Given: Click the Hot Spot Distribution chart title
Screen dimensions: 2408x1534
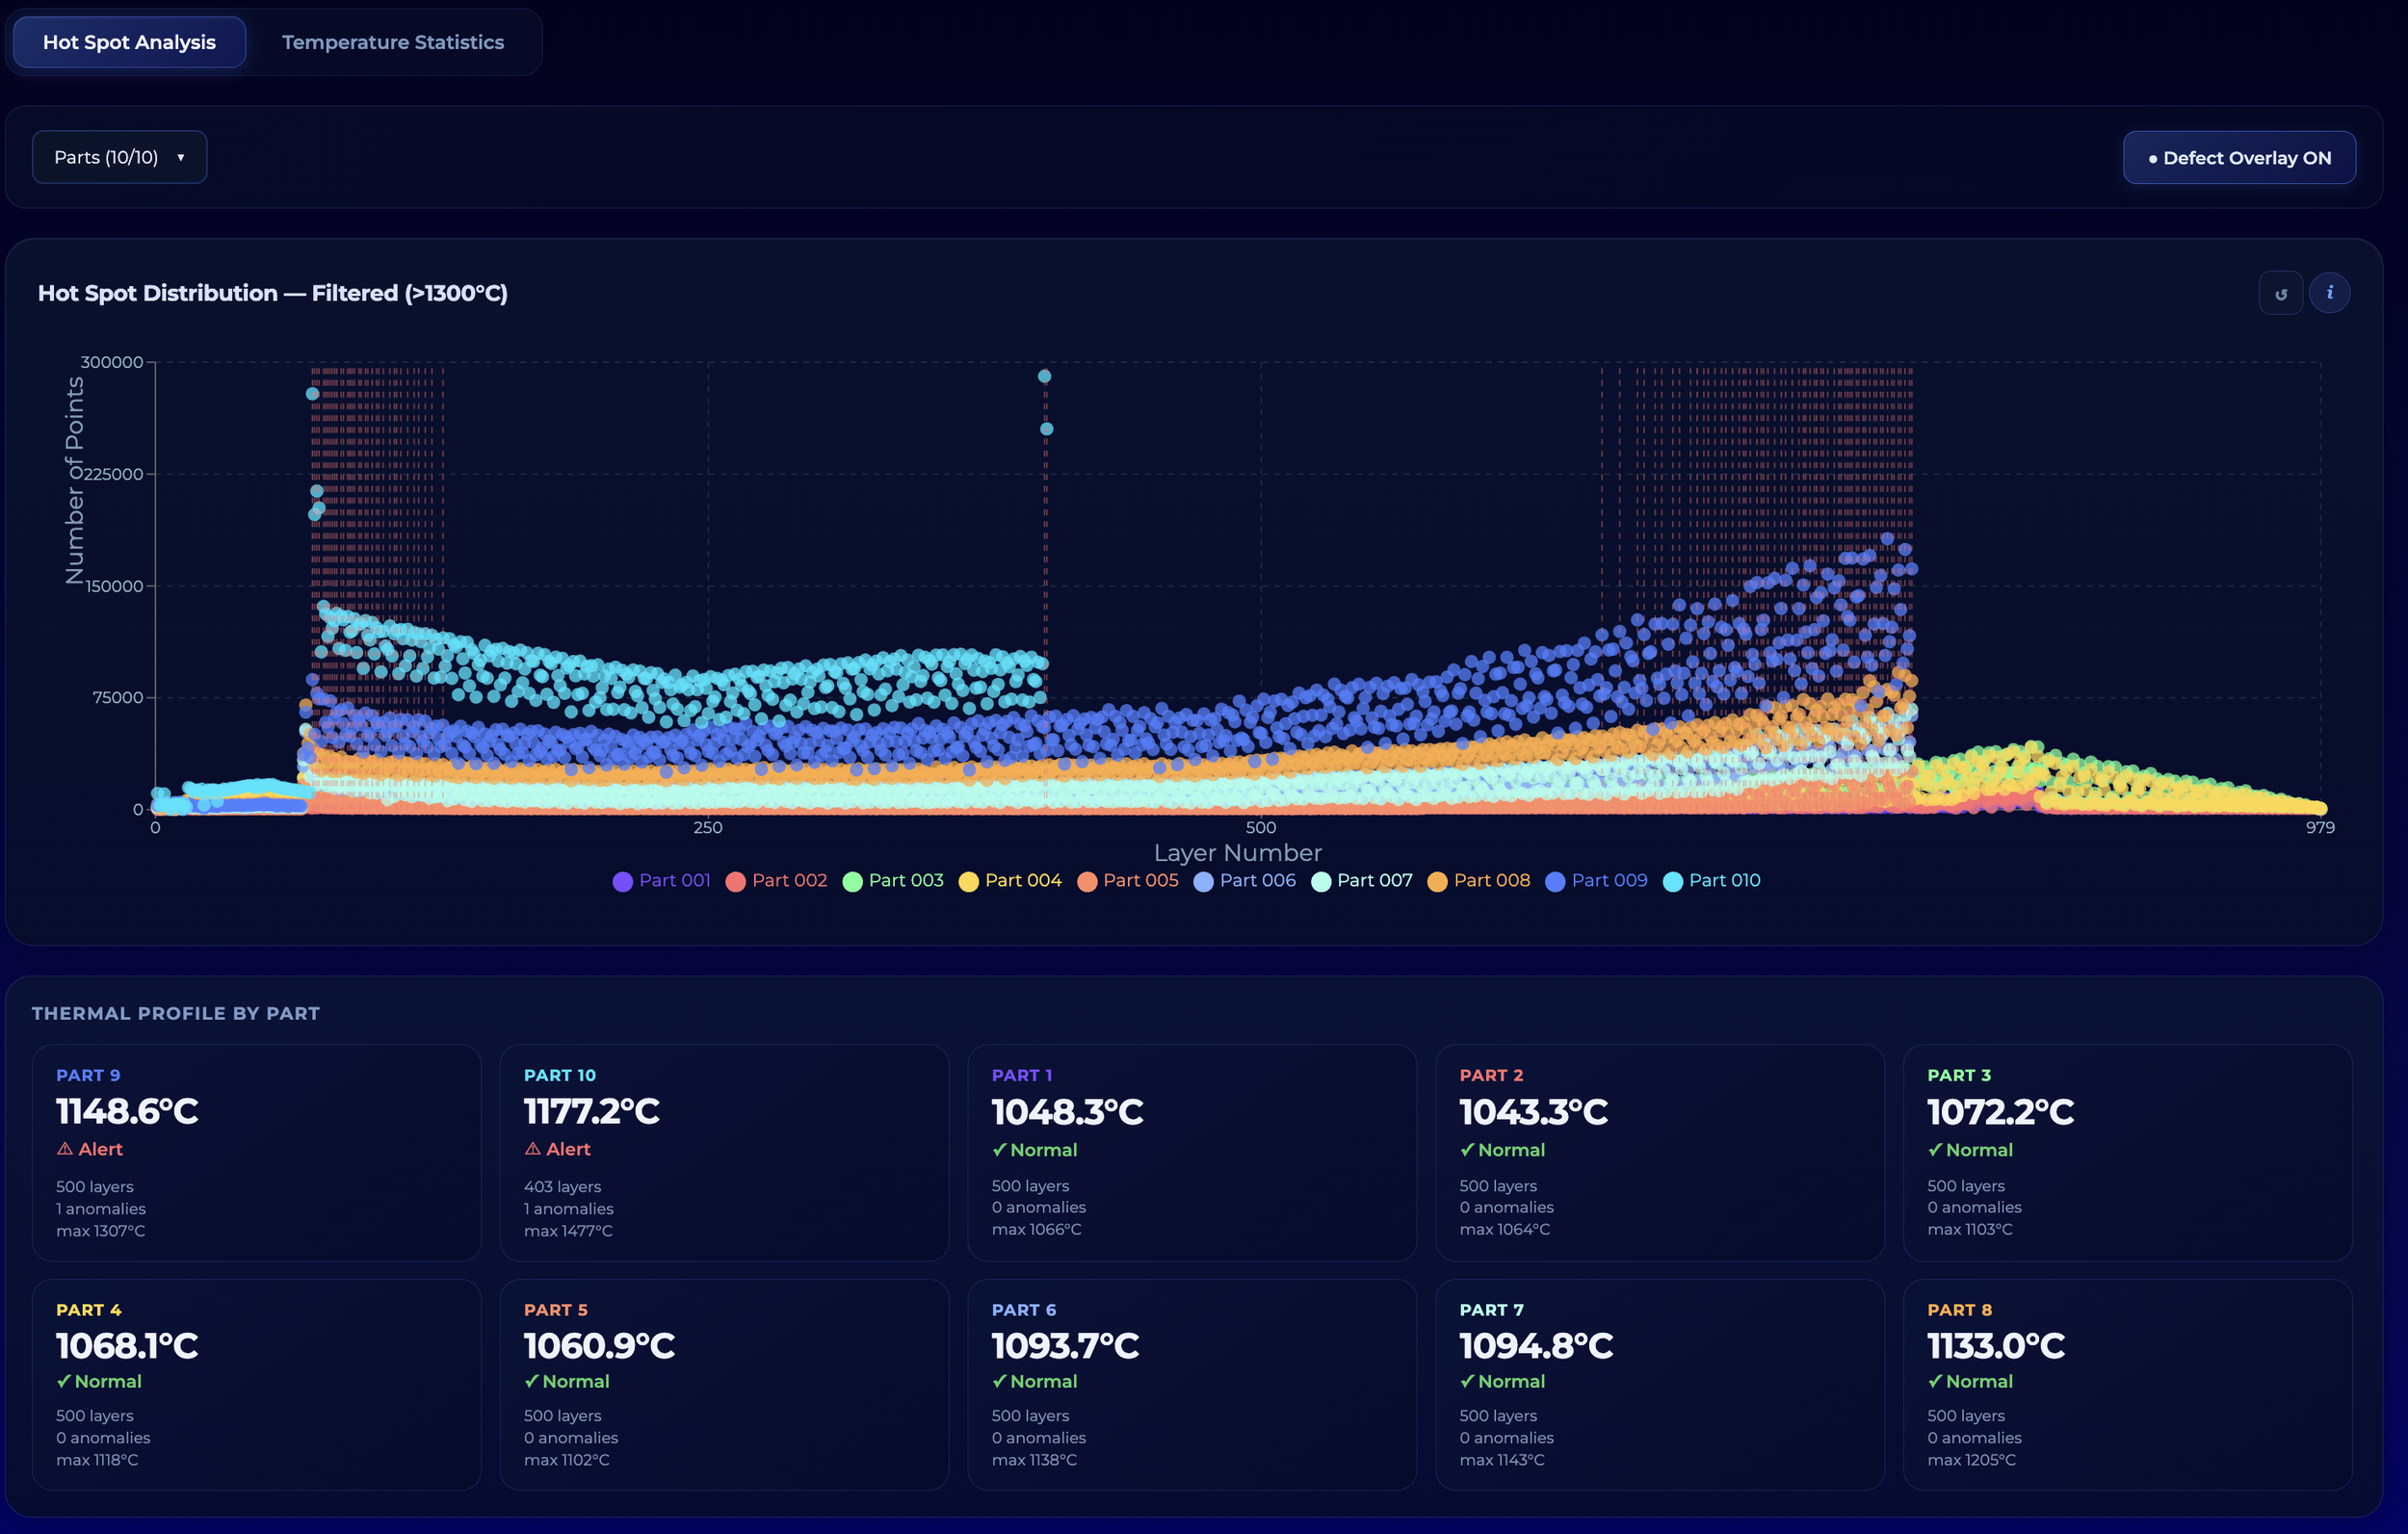Looking at the screenshot, I should point(273,293).
